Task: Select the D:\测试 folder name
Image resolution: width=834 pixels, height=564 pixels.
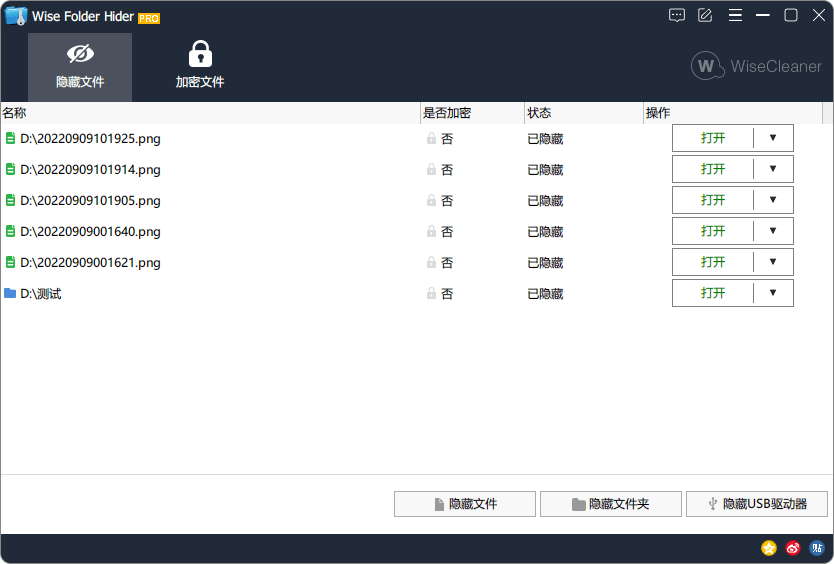Action: 41,294
